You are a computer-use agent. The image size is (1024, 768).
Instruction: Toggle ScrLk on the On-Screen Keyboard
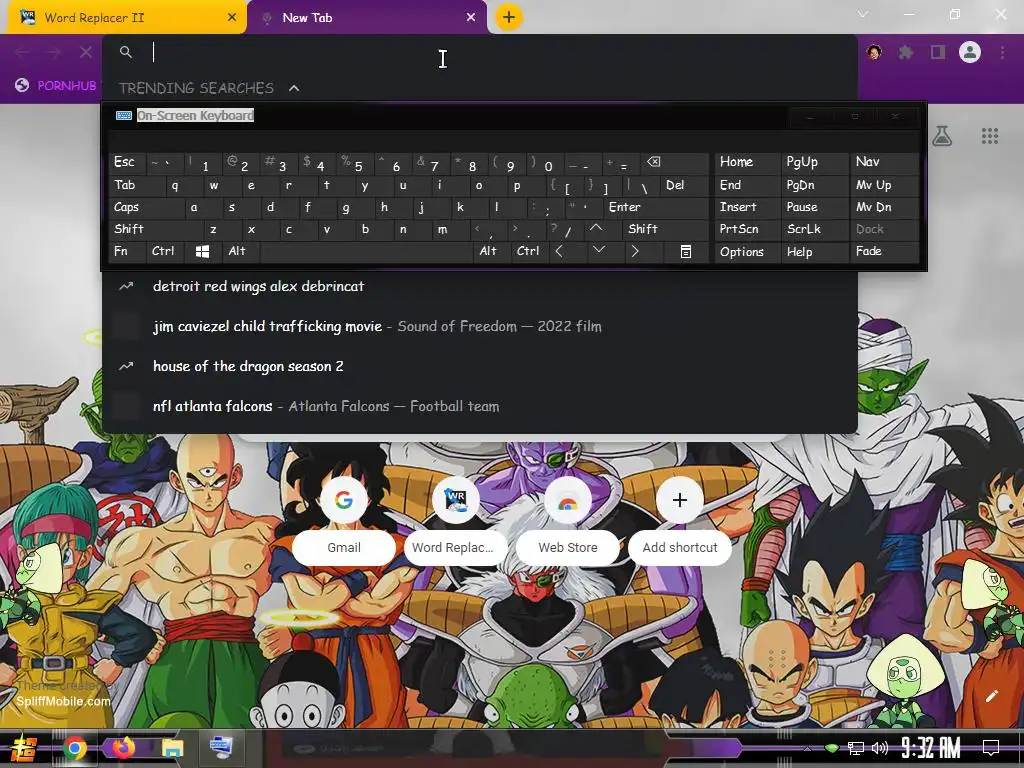click(814, 229)
